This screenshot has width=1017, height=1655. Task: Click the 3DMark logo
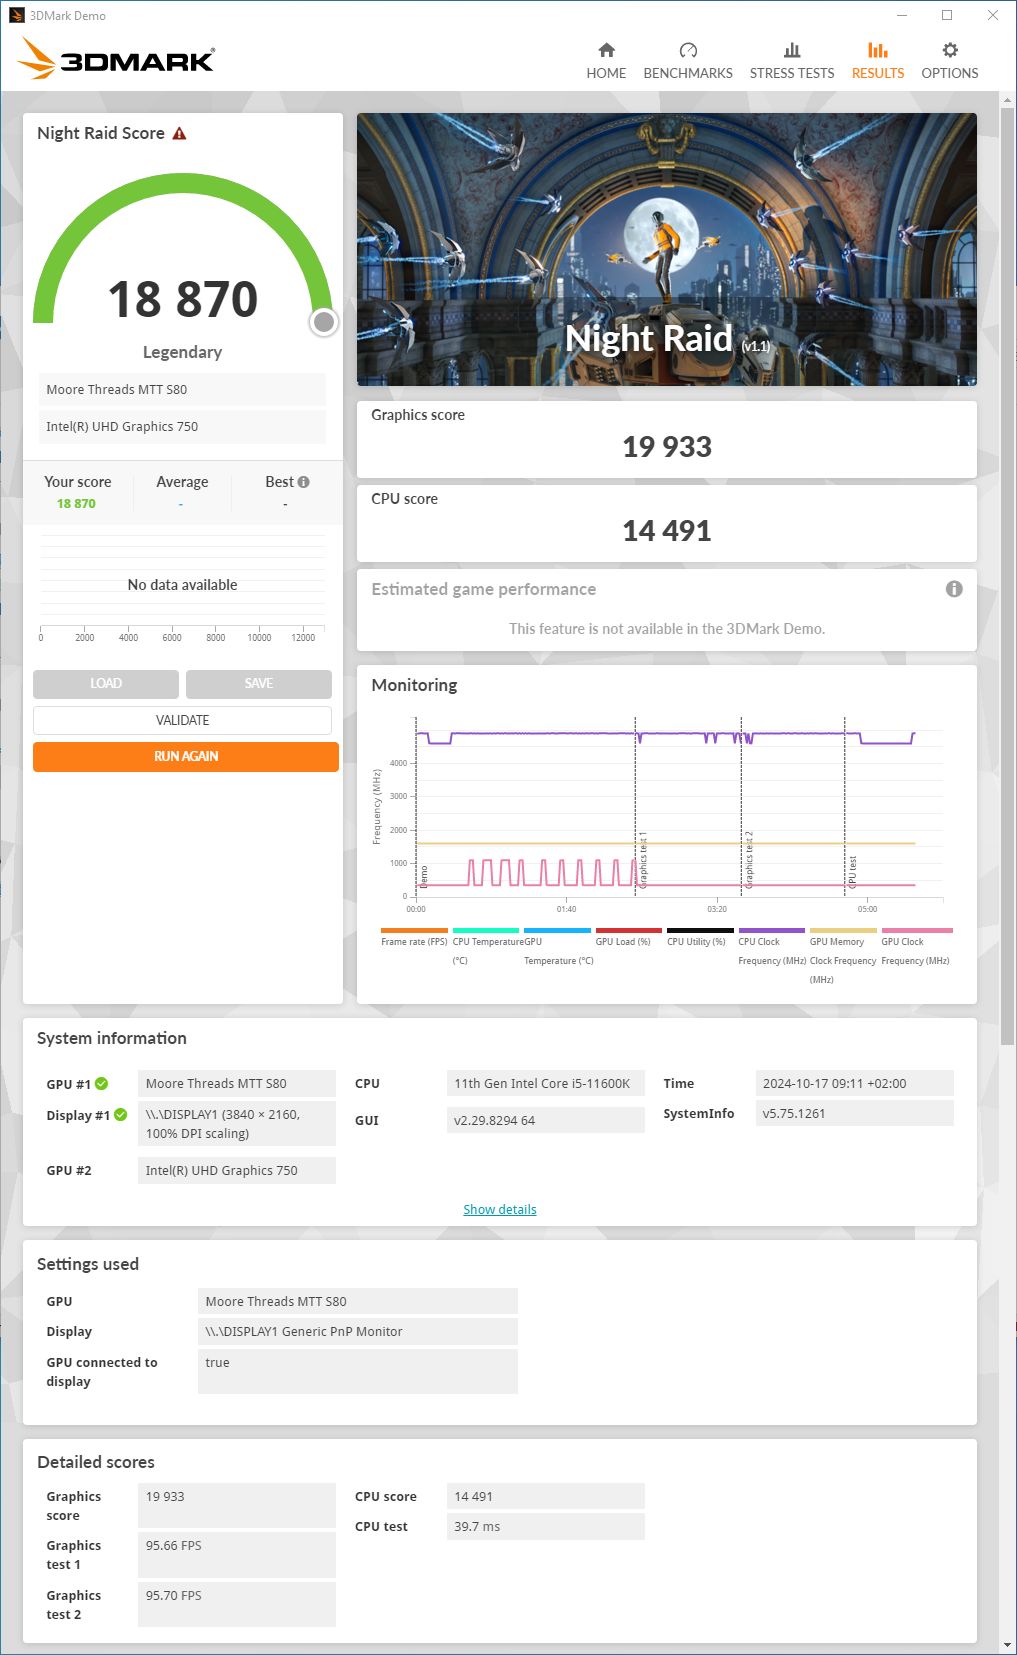(116, 59)
